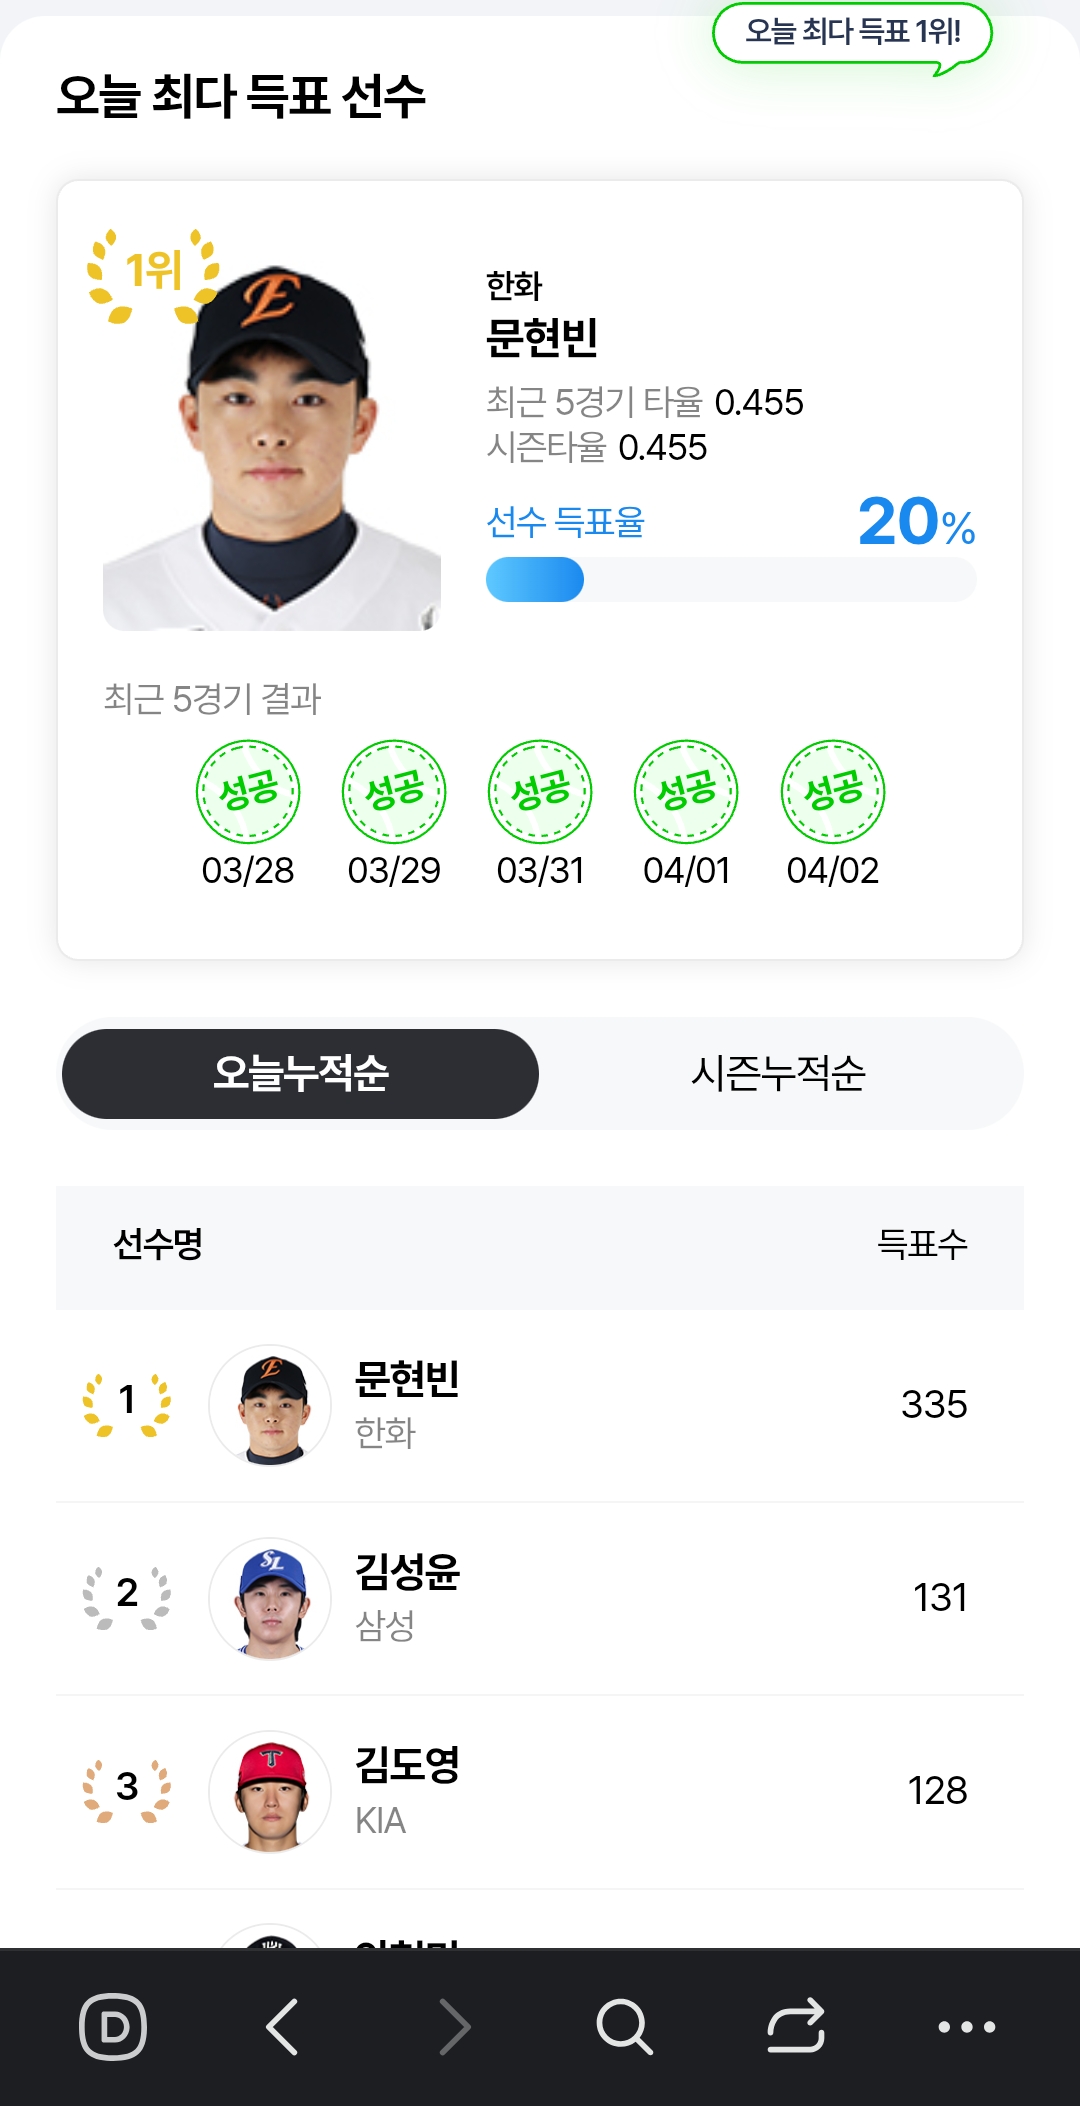Tap the 성공 stamp for 03/31
This screenshot has width=1080, height=2106.
point(540,791)
